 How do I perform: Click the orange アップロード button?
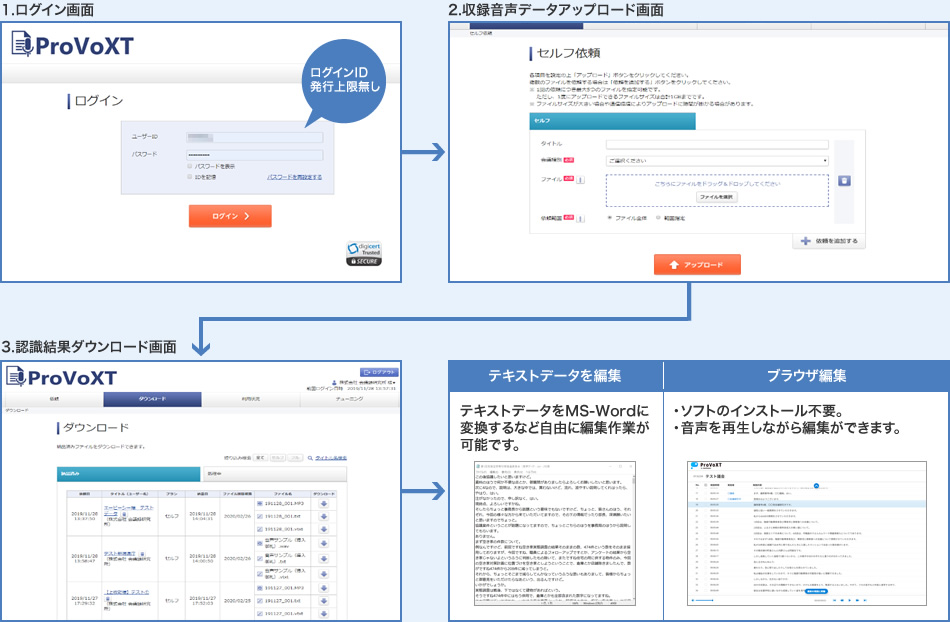[698, 264]
